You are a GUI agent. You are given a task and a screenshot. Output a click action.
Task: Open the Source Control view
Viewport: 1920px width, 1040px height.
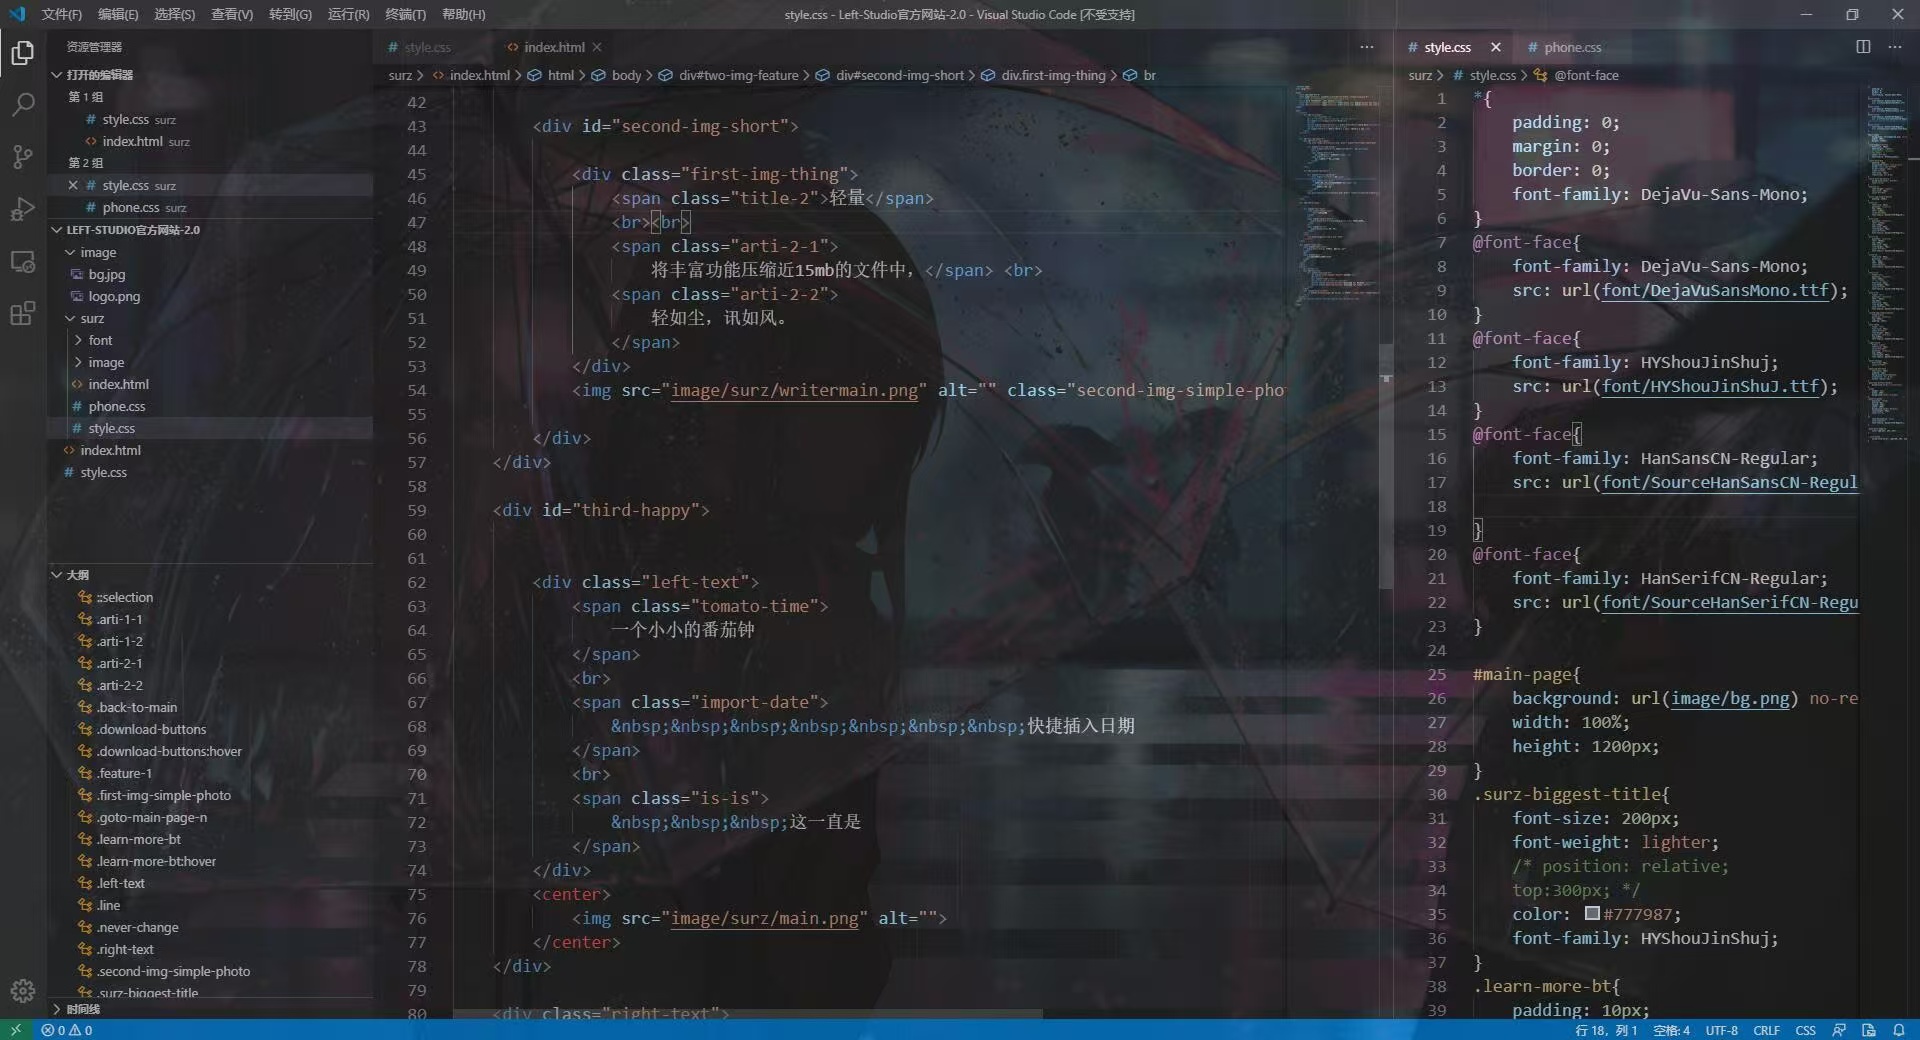tap(23, 156)
